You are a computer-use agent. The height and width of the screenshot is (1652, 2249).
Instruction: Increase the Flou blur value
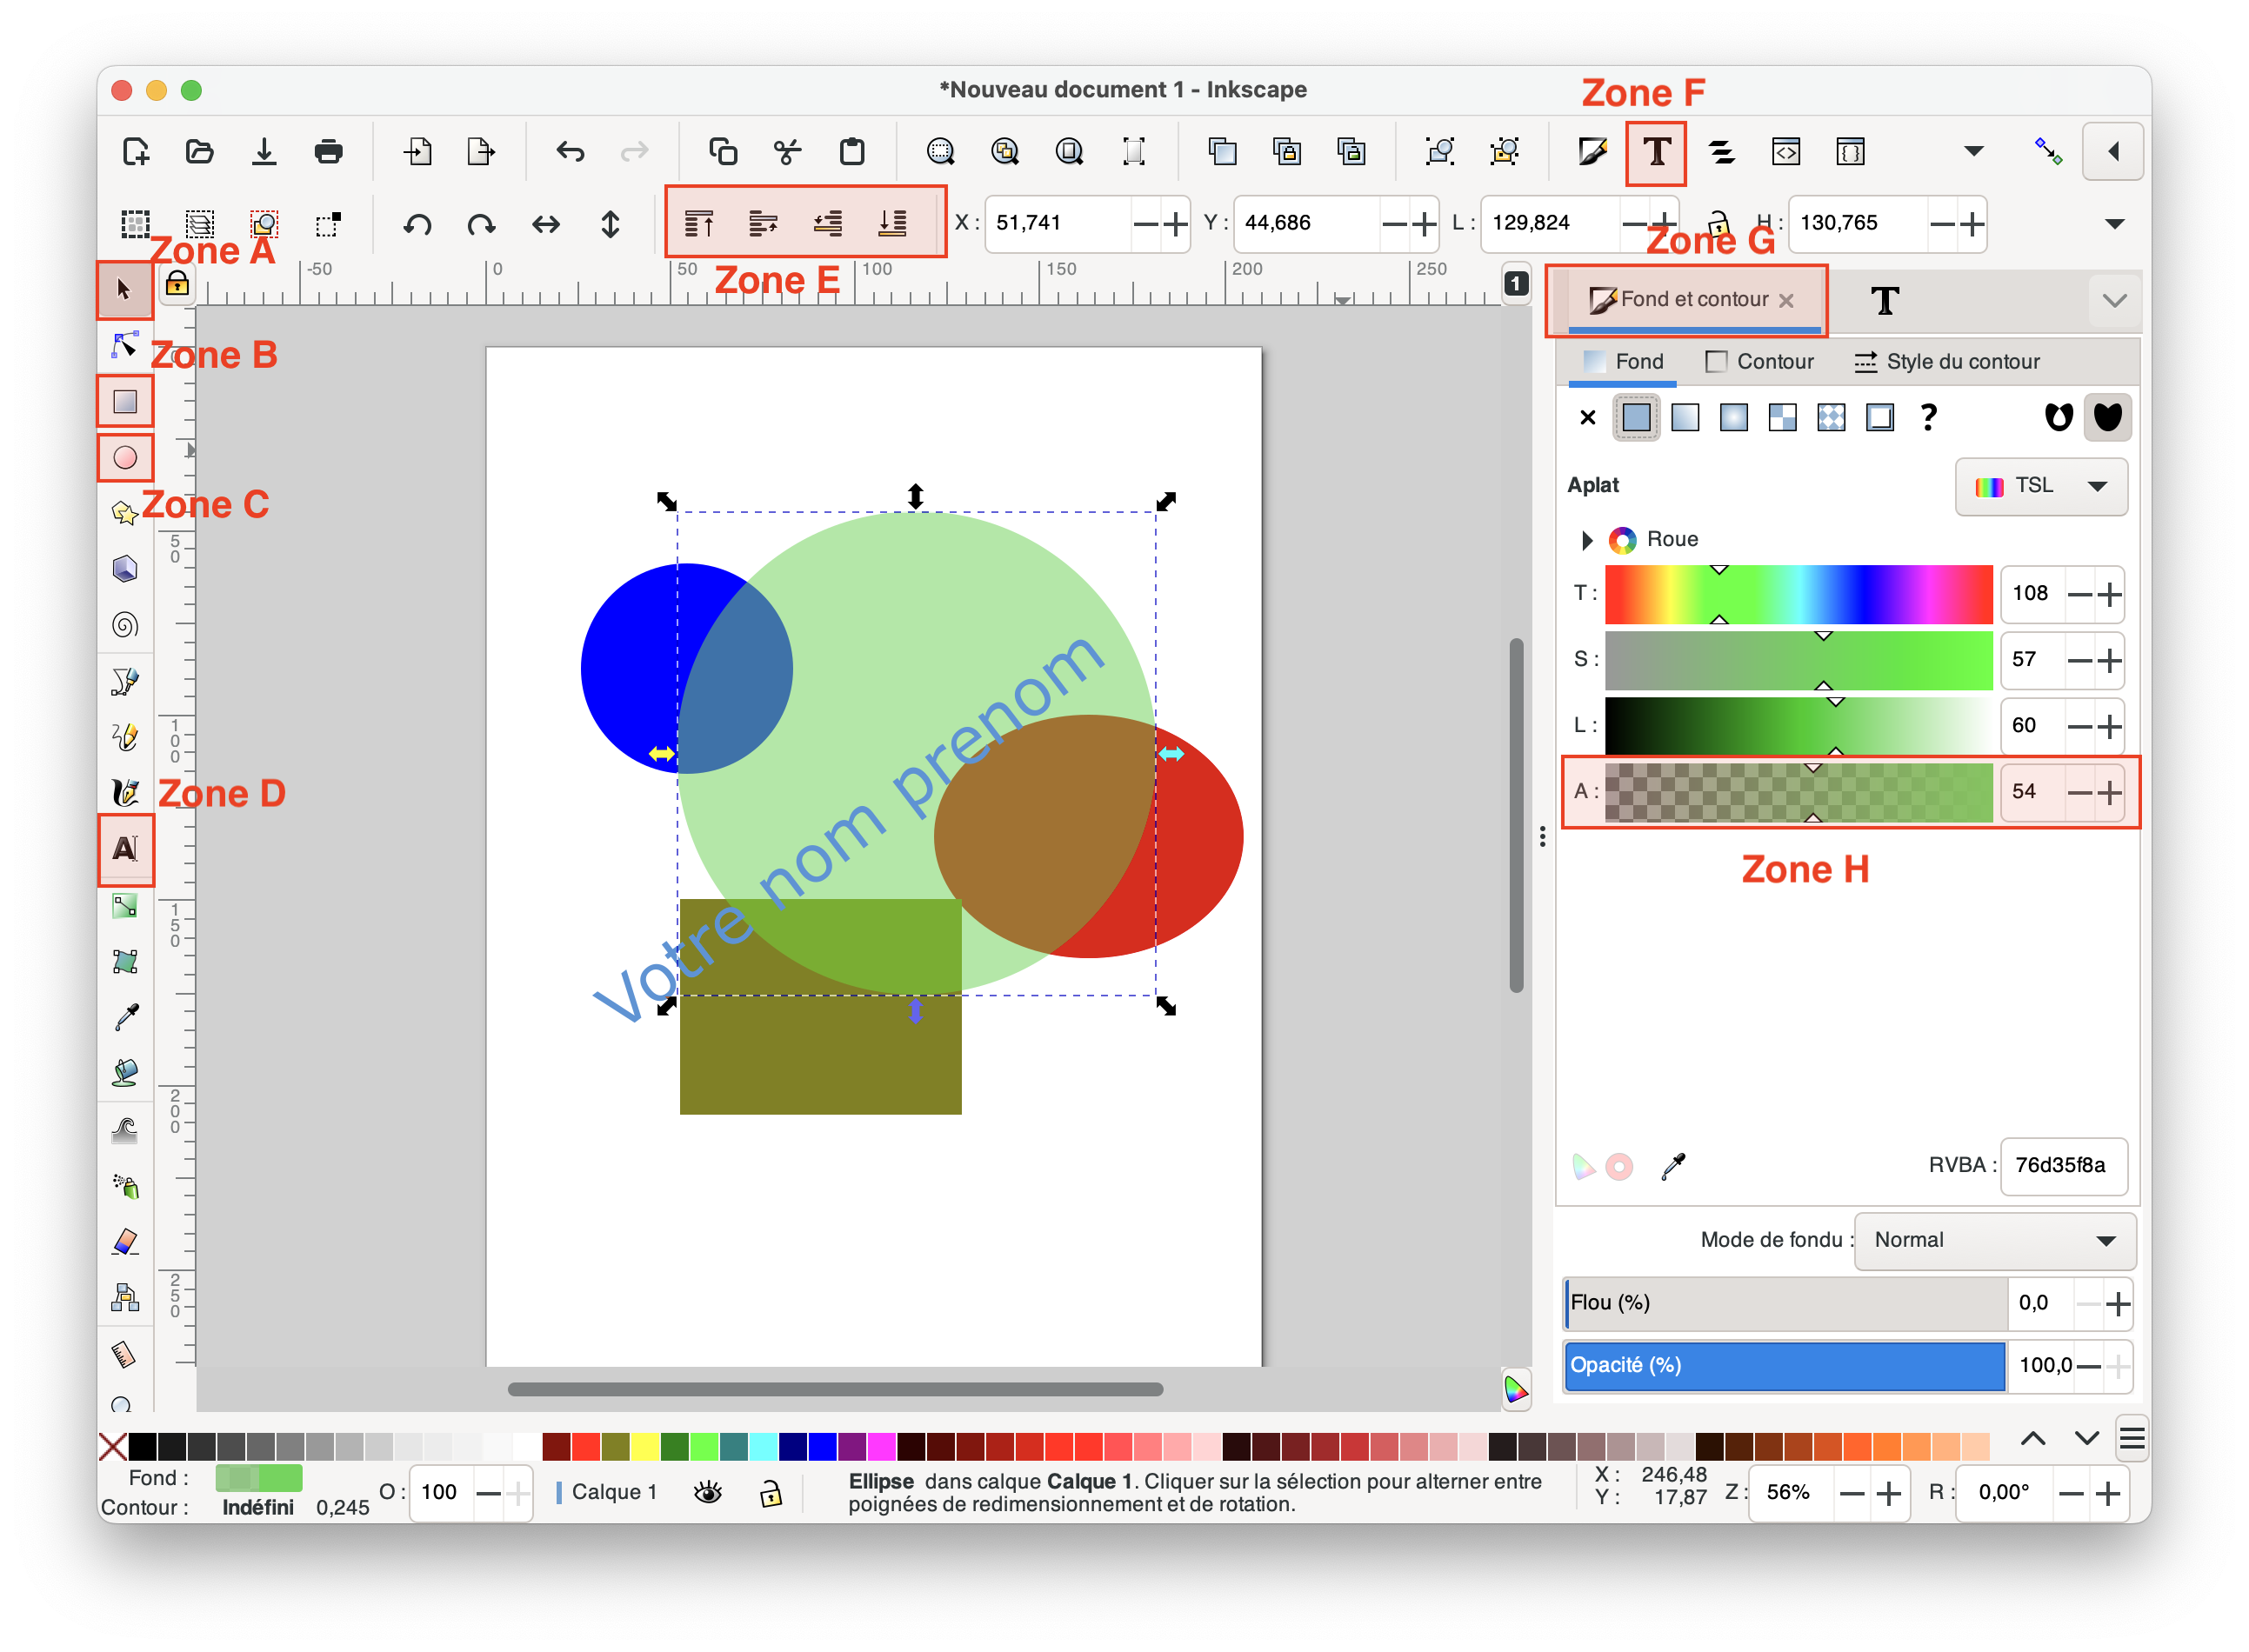(x=2117, y=1303)
